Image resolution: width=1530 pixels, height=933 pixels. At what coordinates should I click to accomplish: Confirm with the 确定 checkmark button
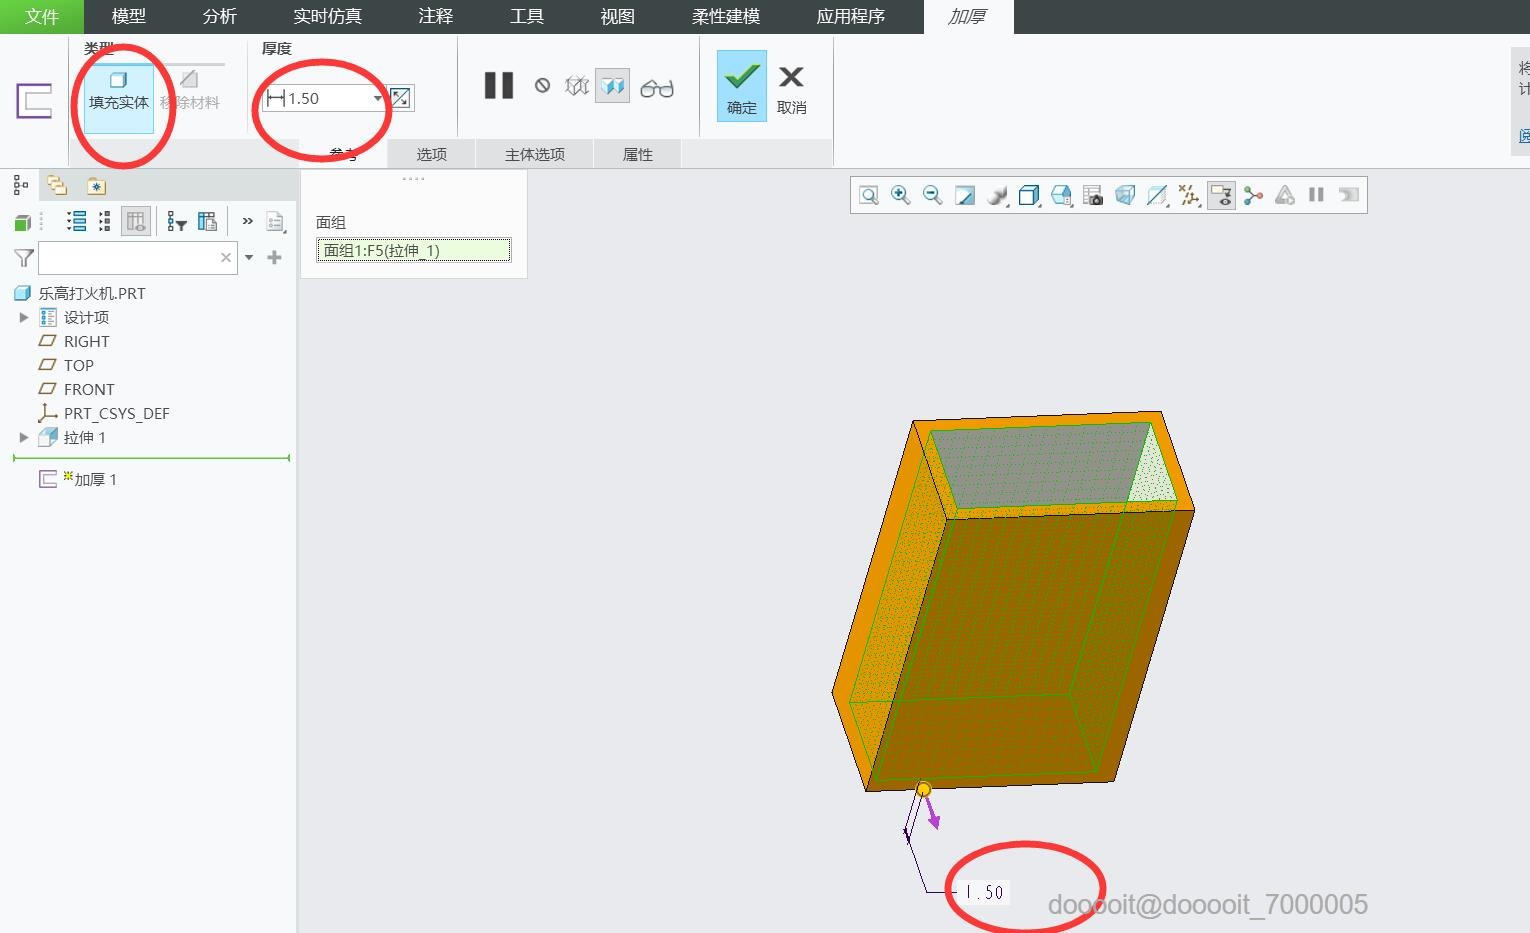click(x=742, y=86)
